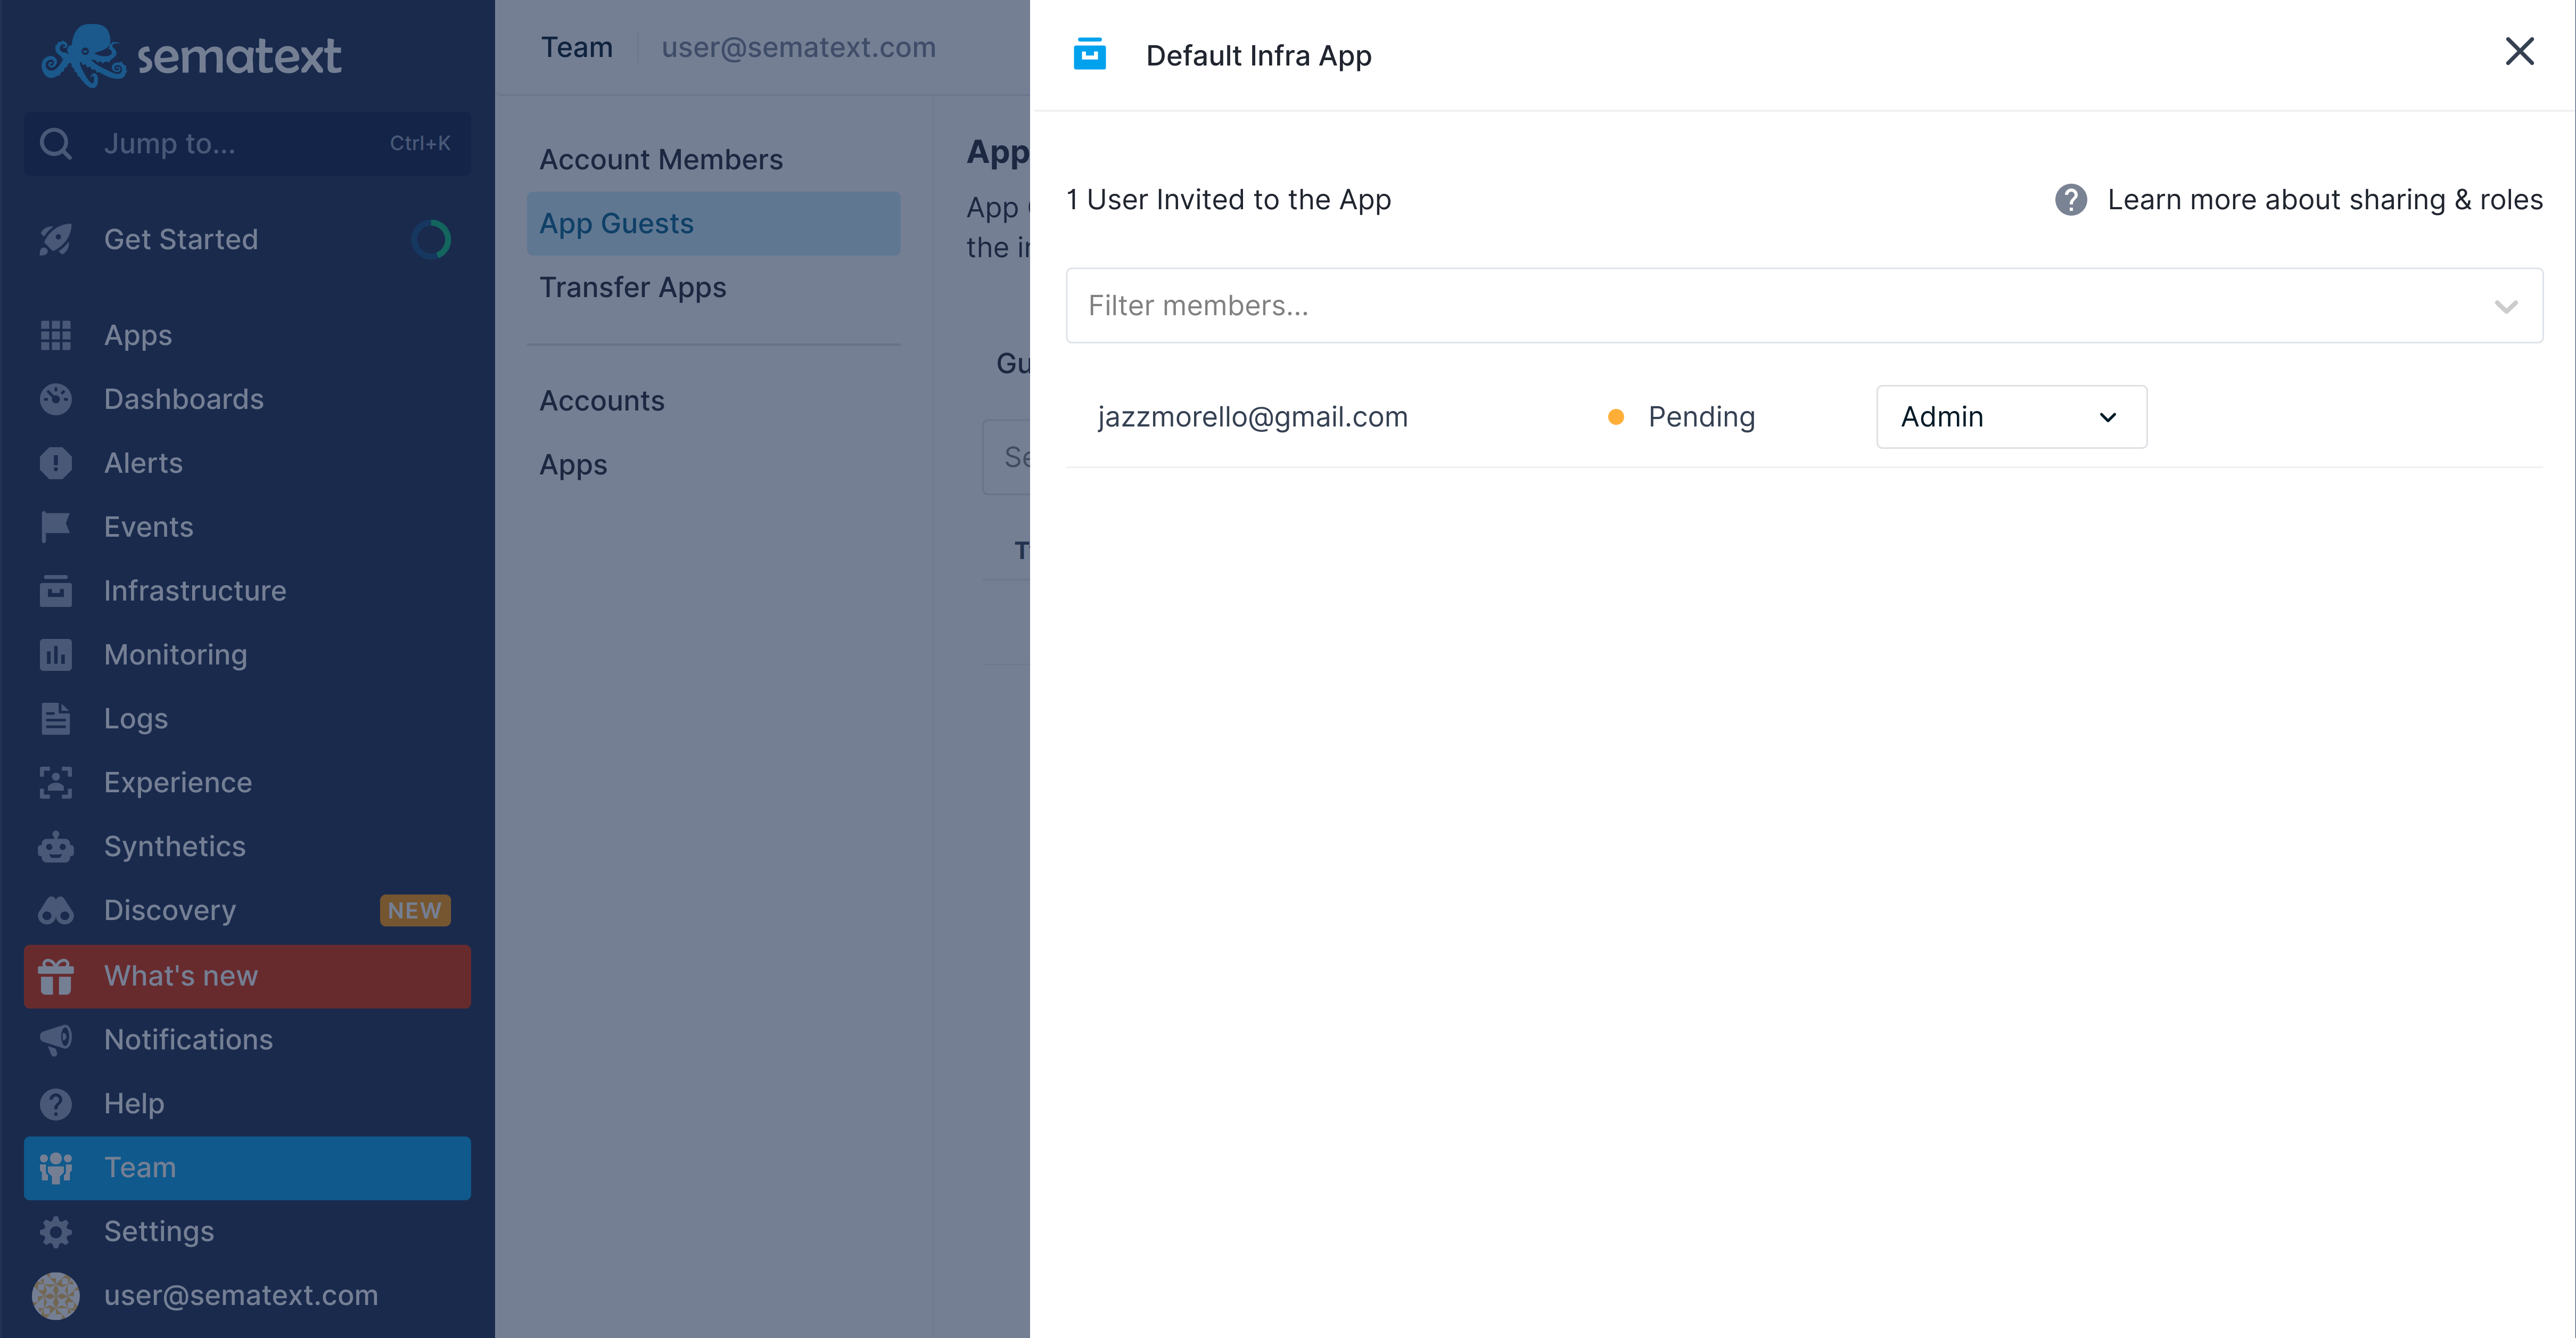Click the search magnifier icon in Jump to
Viewport: 2576px width, 1338px height.
(x=55, y=144)
